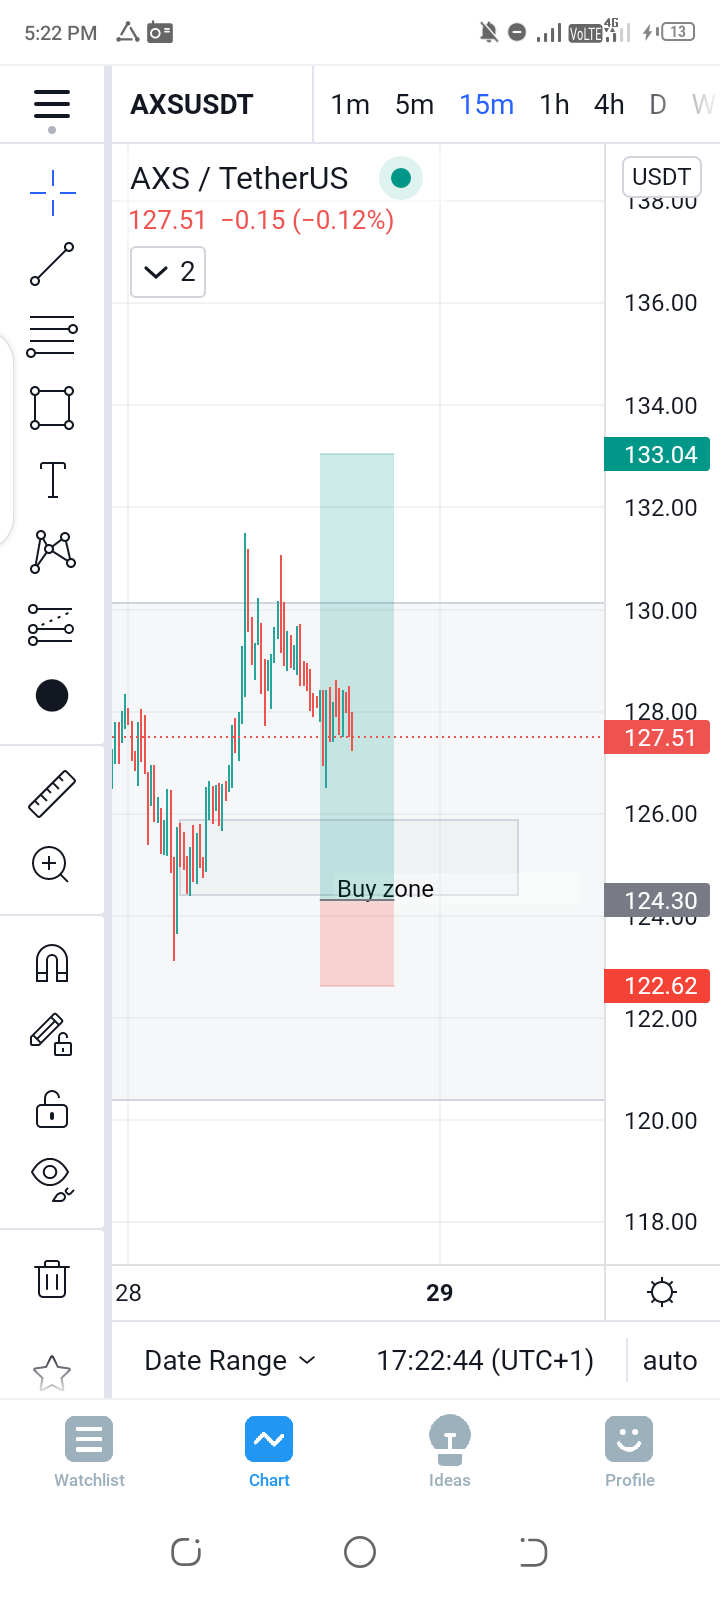This screenshot has height=1600, width=720.
Task: Open the hamburger menu
Action: 52,105
